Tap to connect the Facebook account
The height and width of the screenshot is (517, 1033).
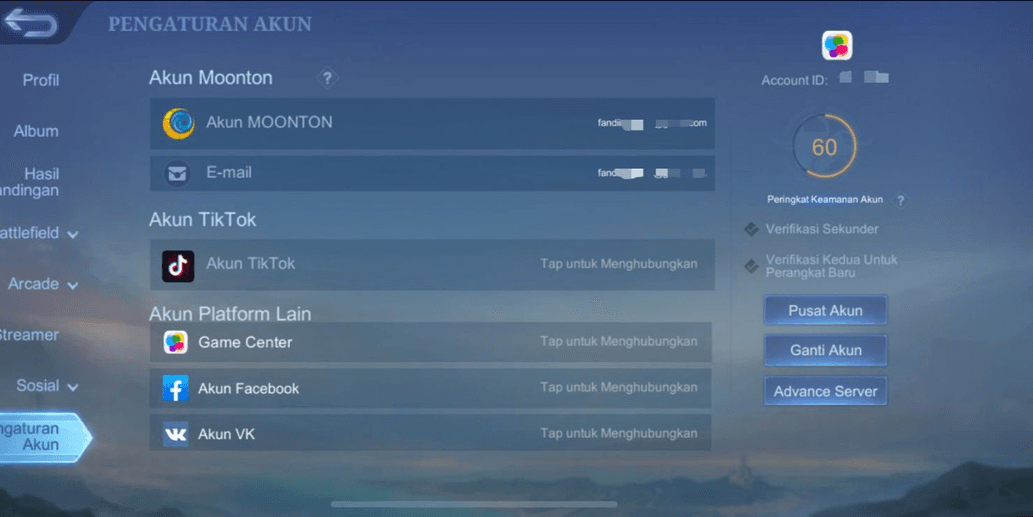coord(619,388)
